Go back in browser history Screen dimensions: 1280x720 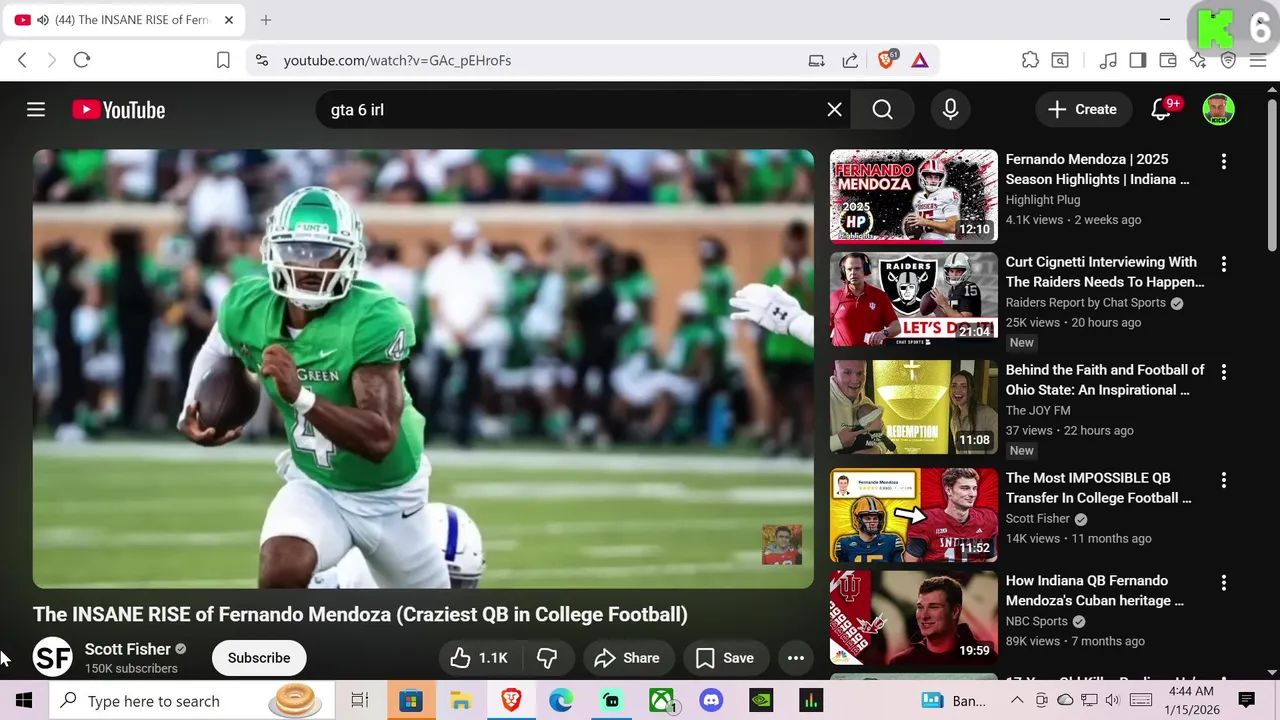coord(22,60)
